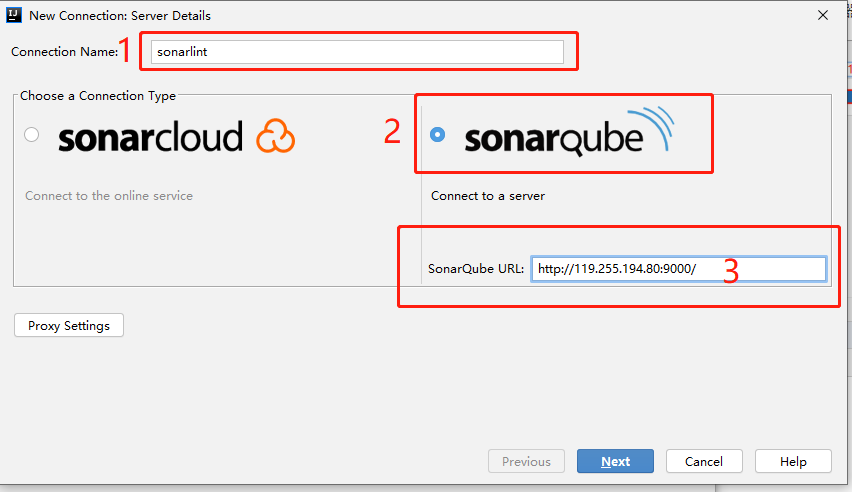Click the disabled Previous button
852x492 pixels.
(526, 461)
